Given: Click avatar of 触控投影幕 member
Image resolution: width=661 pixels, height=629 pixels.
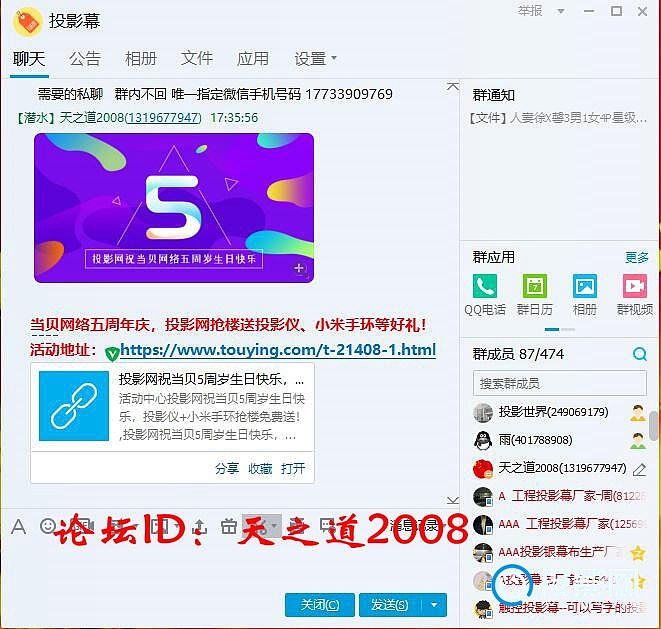Looking at the screenshot, I should click(x=483, y=608).
